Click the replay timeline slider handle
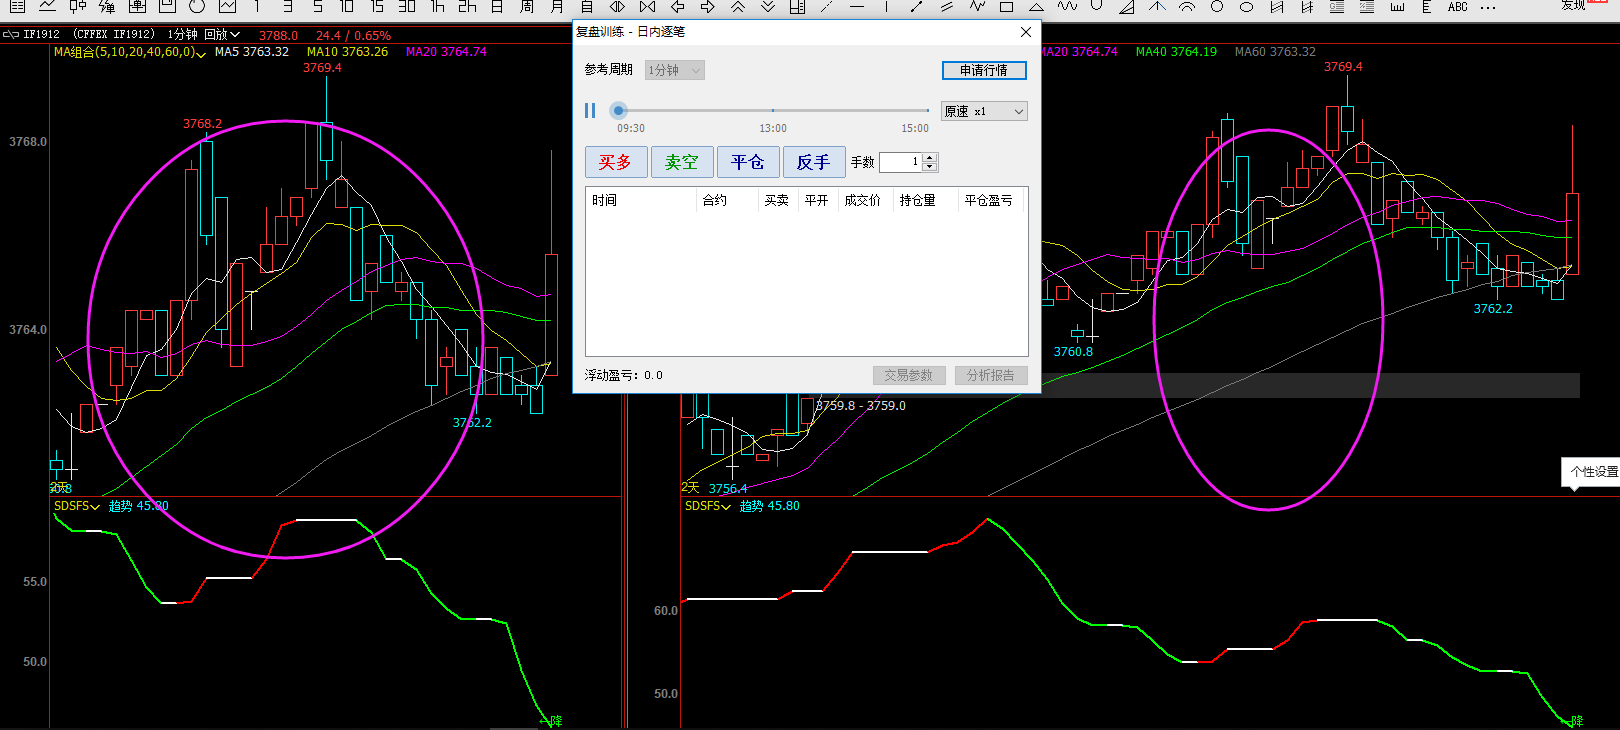This screenshot has width=1620, height=730. [619, 111]
